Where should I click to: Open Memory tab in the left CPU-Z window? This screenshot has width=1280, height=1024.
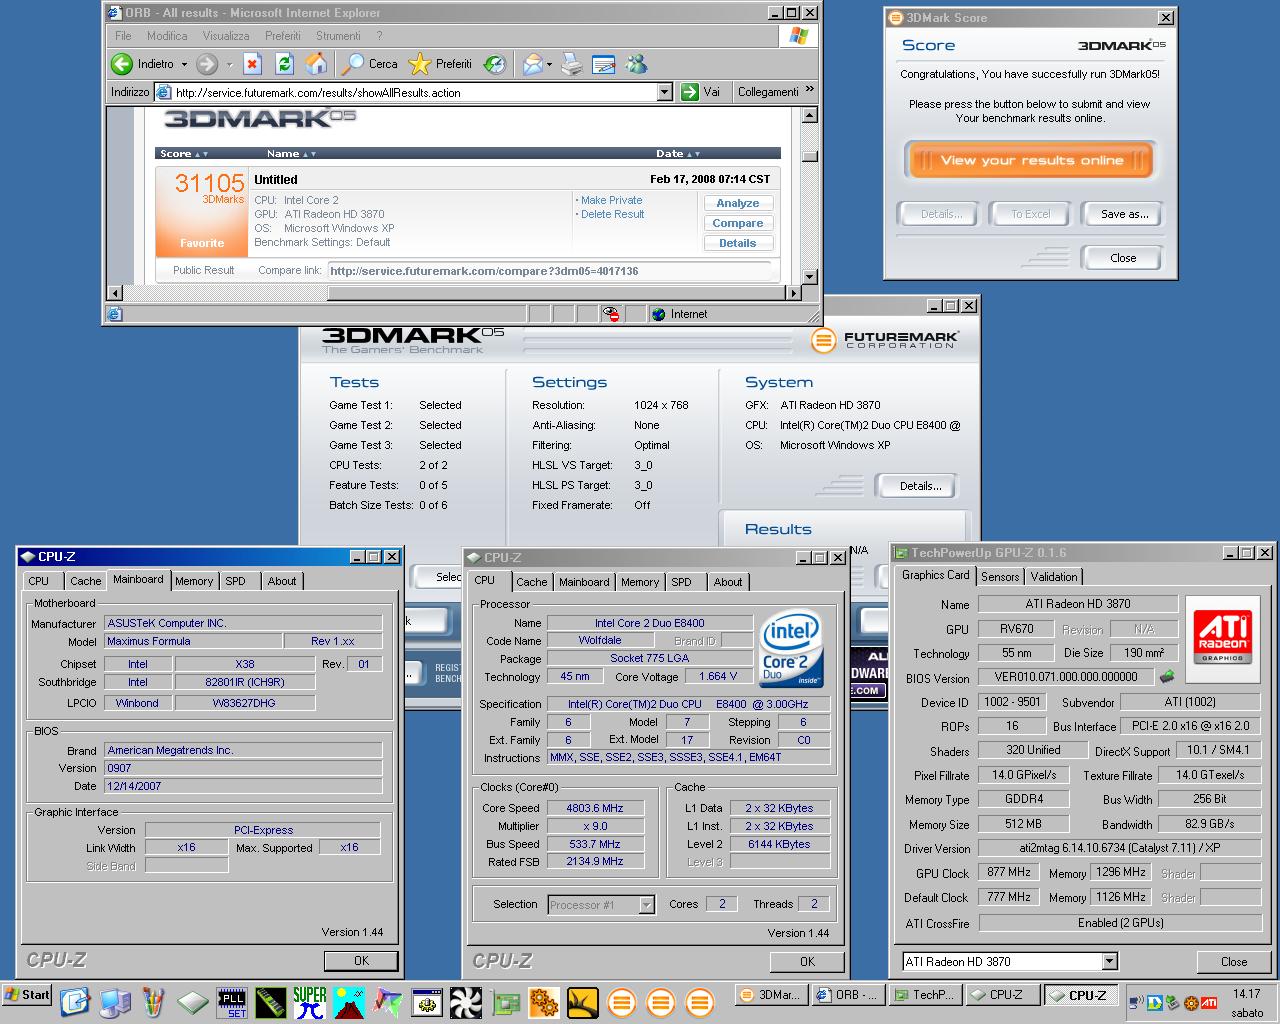[194, 581]
